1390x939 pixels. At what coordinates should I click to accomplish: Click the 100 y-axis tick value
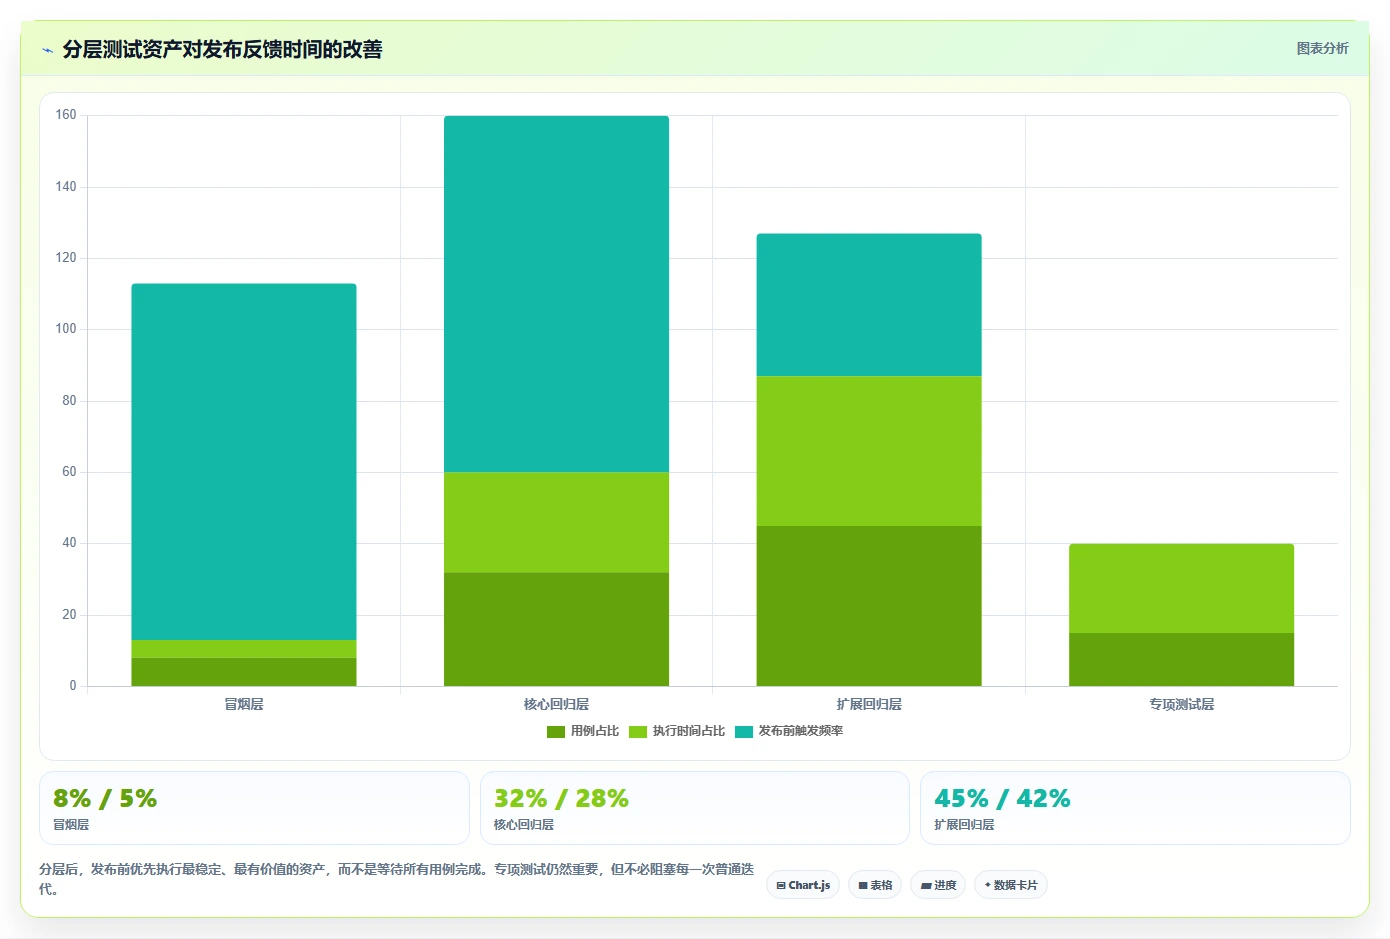click(66, 329)
